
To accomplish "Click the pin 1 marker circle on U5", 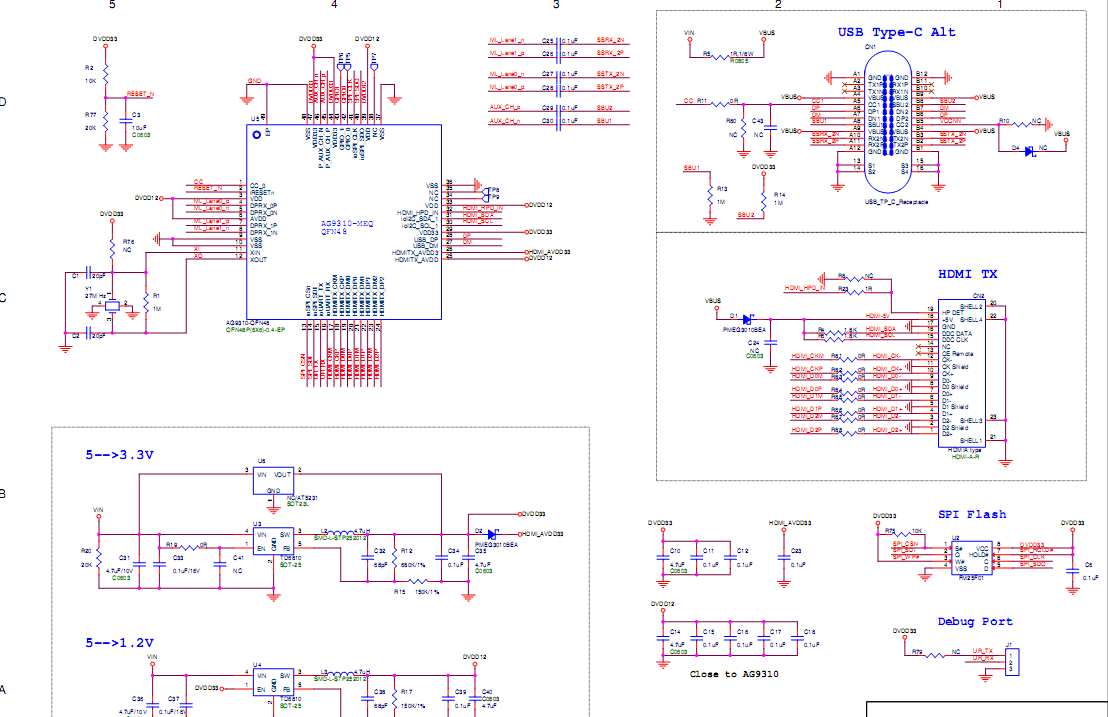I will tap(255, 134).
